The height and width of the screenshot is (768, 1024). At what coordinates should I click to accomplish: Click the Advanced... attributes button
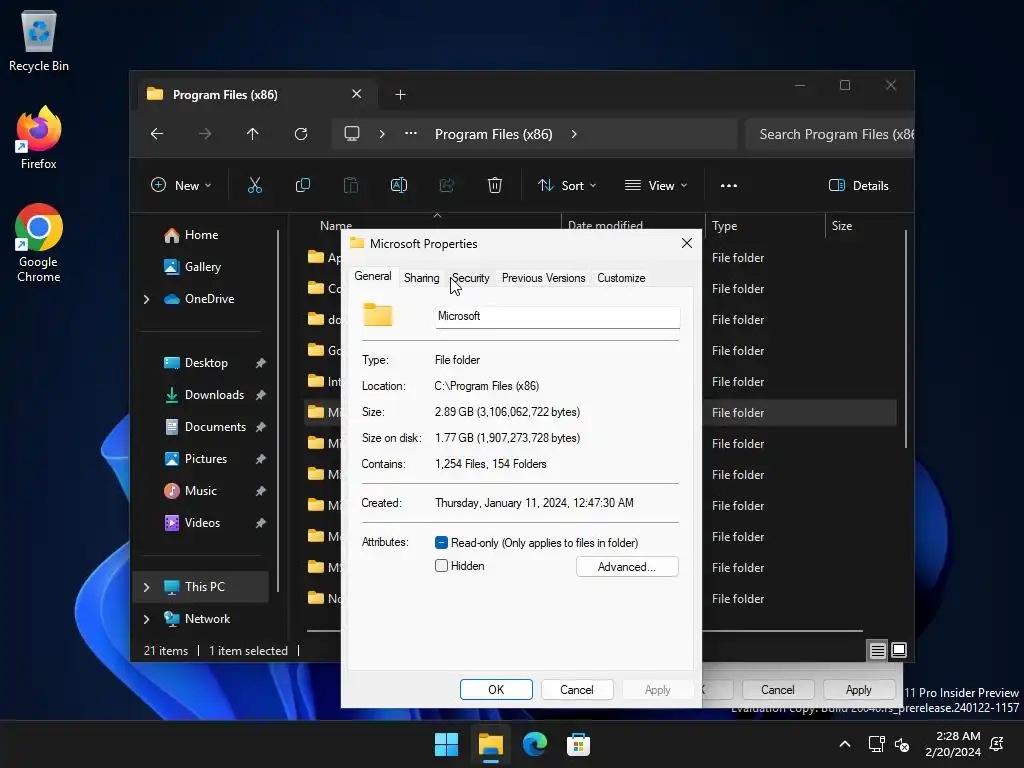coord(627,567)
